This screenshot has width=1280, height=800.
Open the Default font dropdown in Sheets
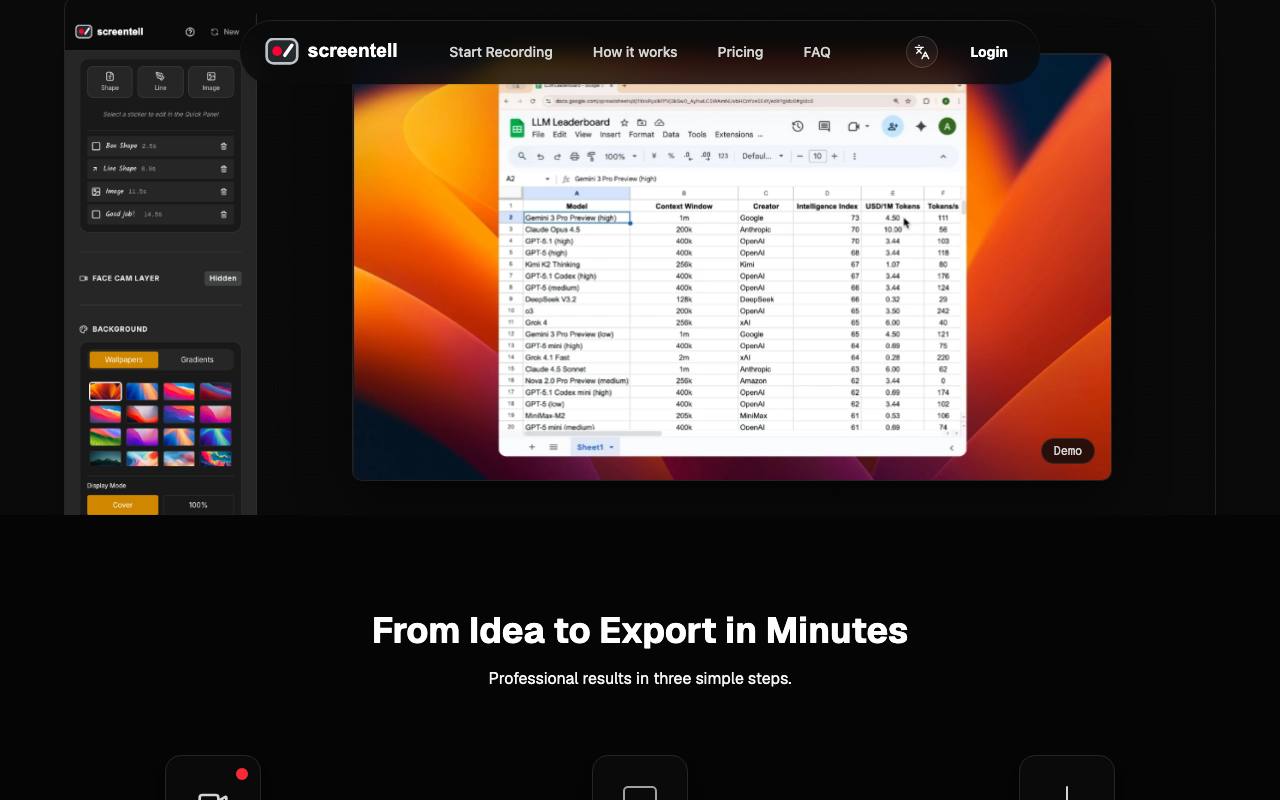pyautogui.click(x=762, y=156)
